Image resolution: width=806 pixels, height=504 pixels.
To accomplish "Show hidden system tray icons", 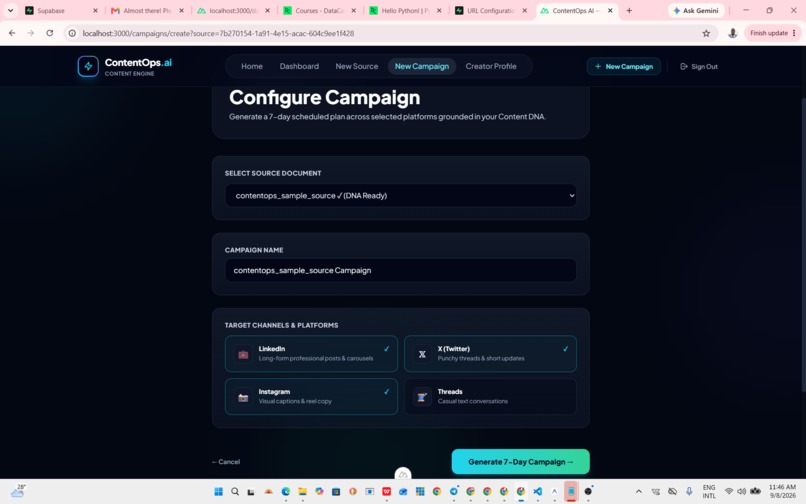I will point(638,492).
